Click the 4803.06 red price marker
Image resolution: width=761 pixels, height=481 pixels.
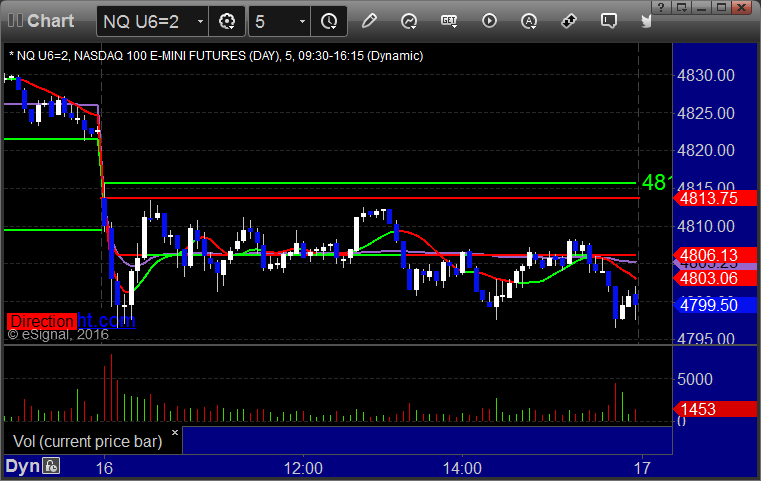click(x=715, y=278)
